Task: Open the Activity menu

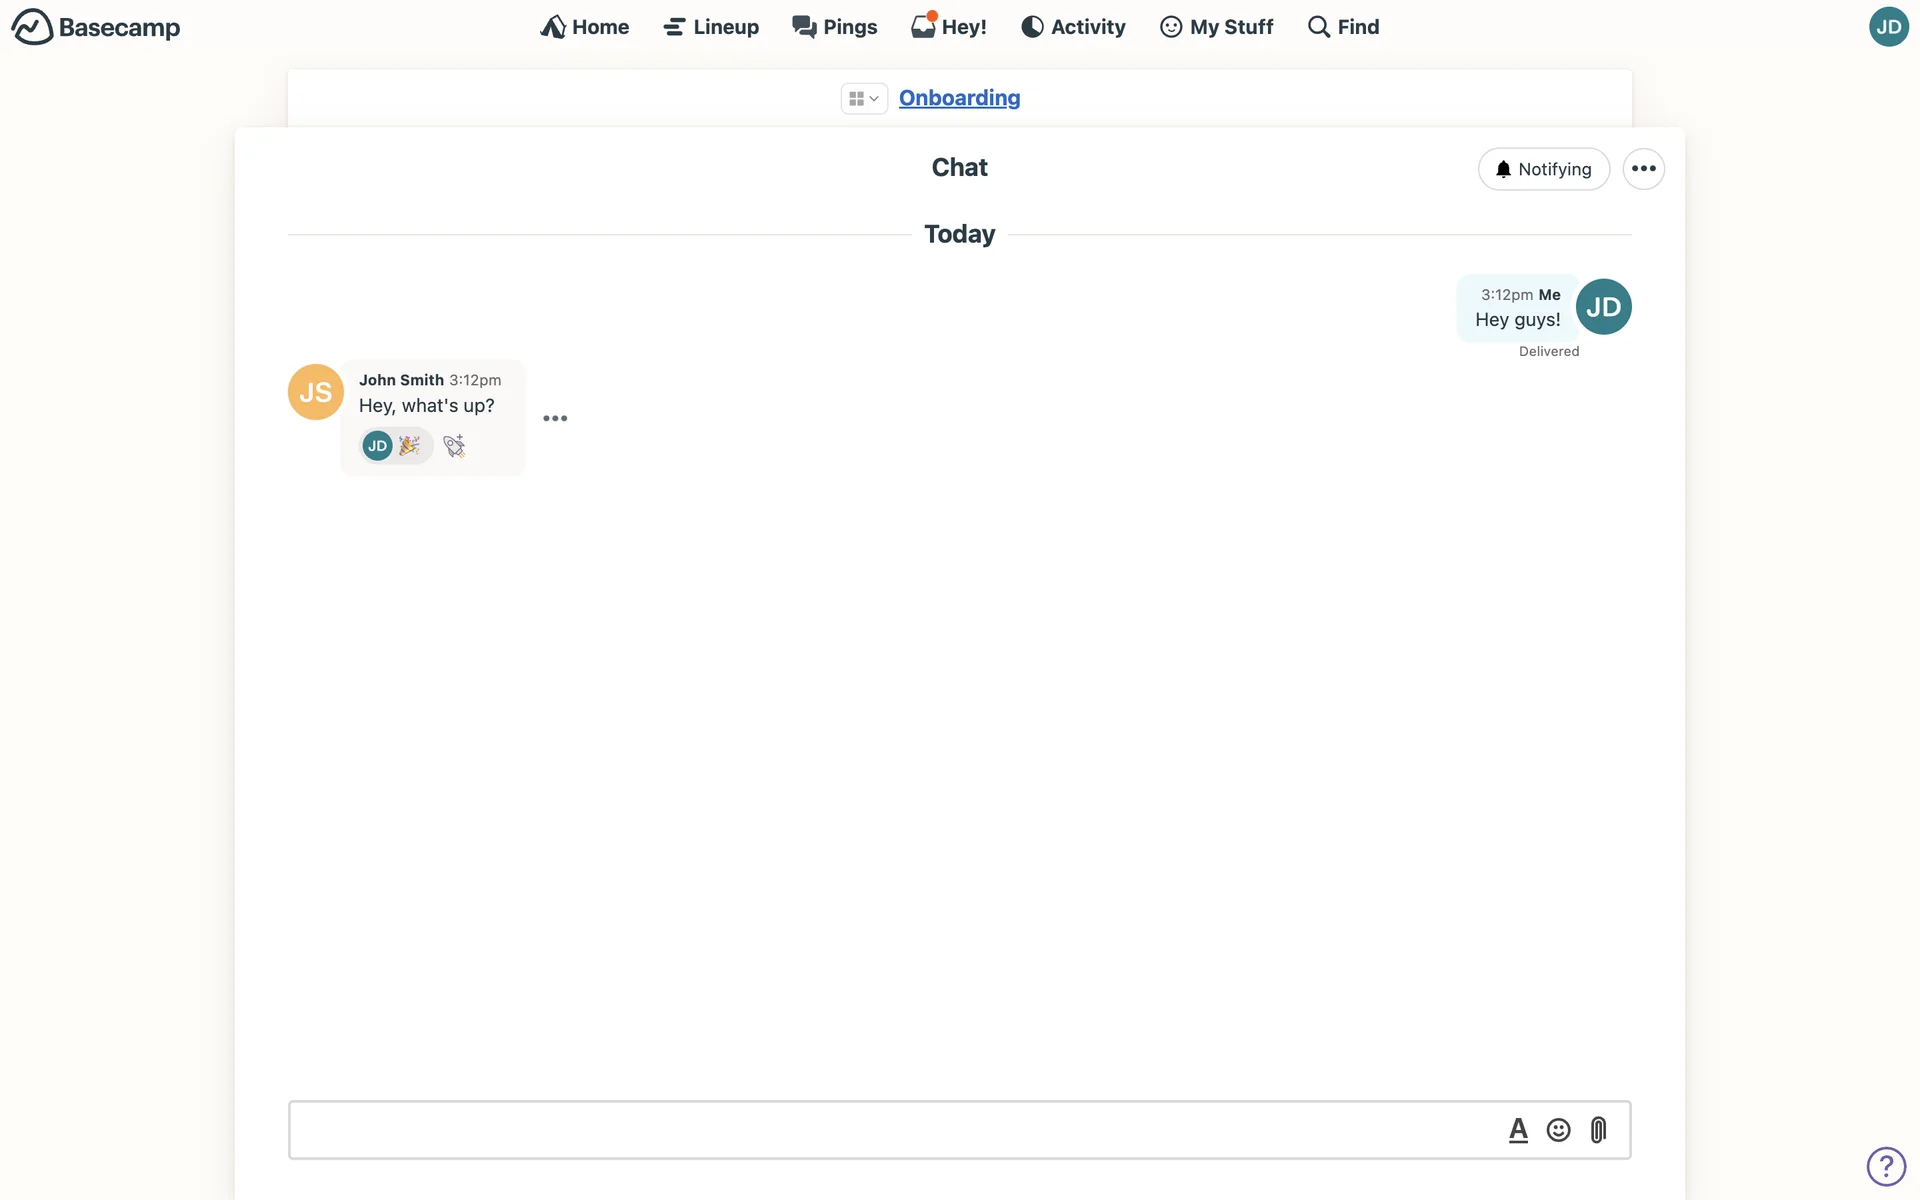Action: (1073, 27)
